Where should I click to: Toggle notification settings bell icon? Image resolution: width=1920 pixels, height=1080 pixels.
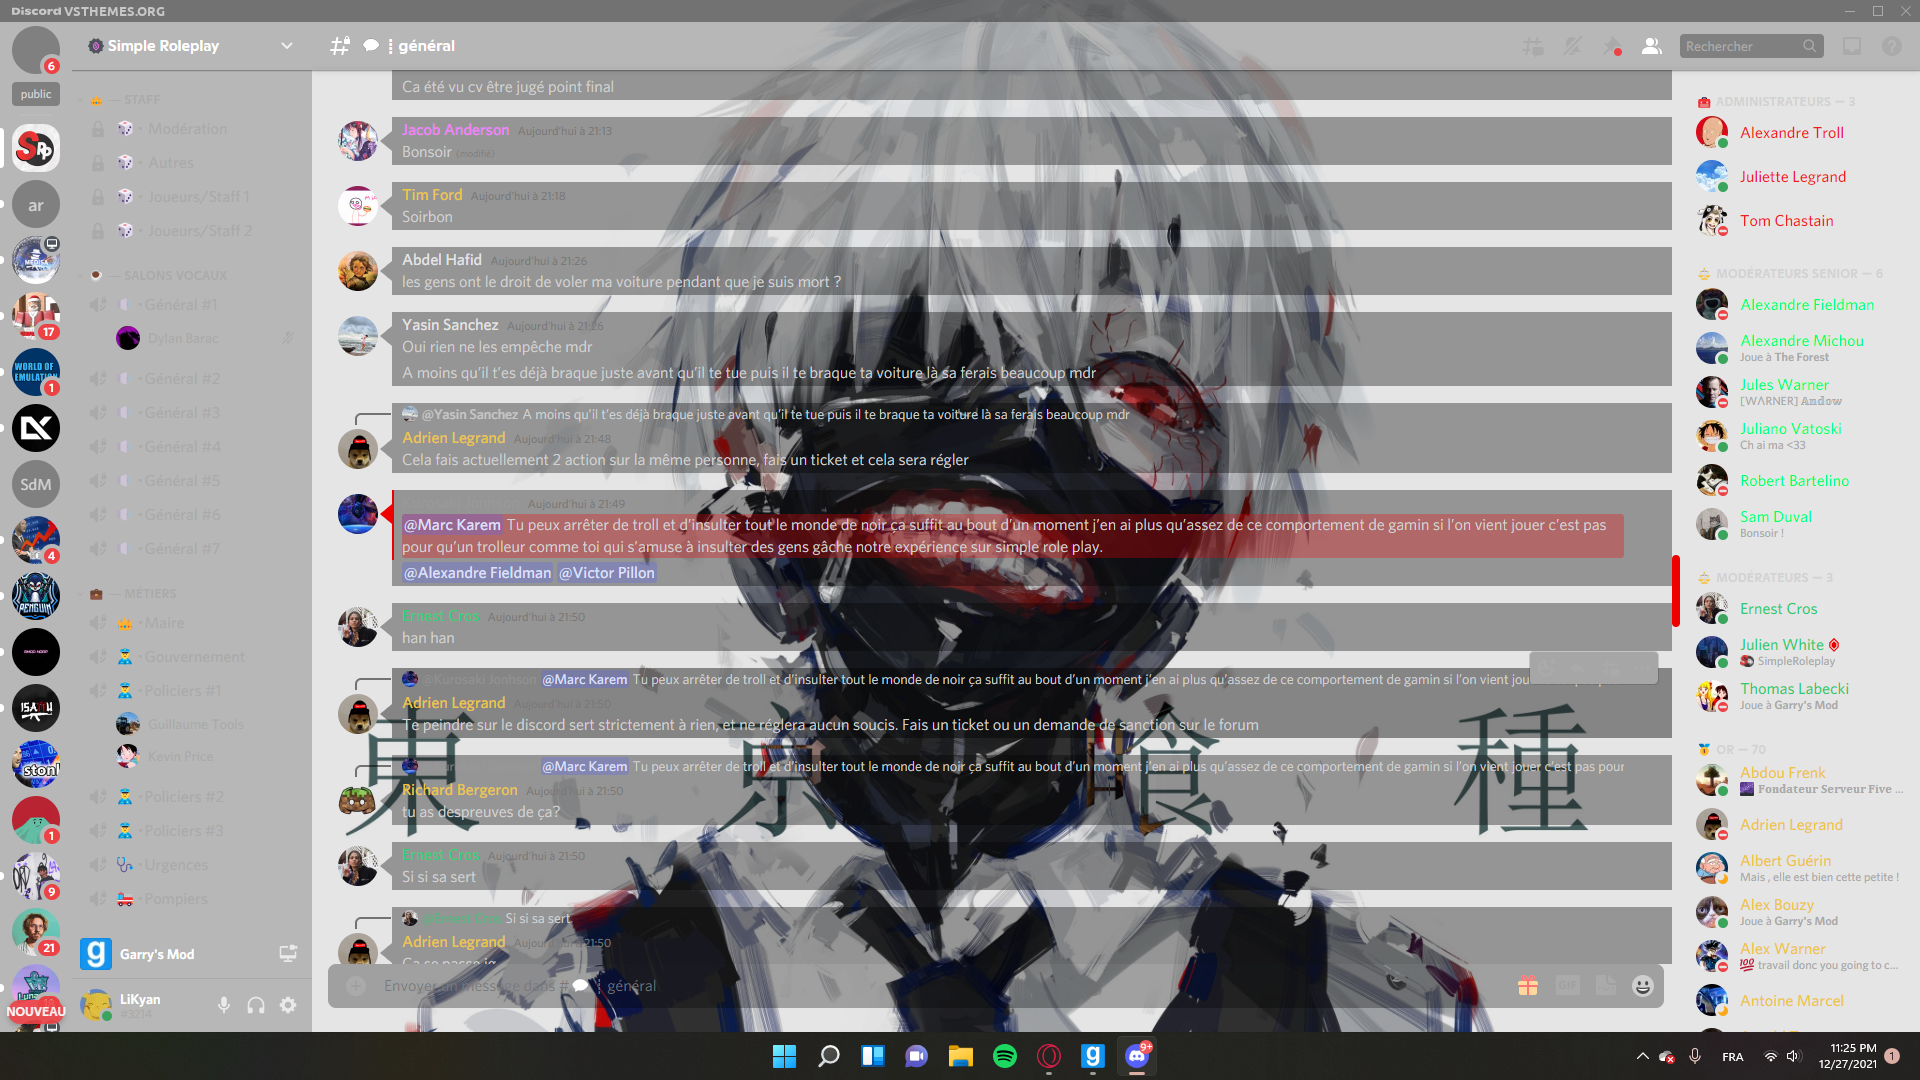pos(1573,46)
